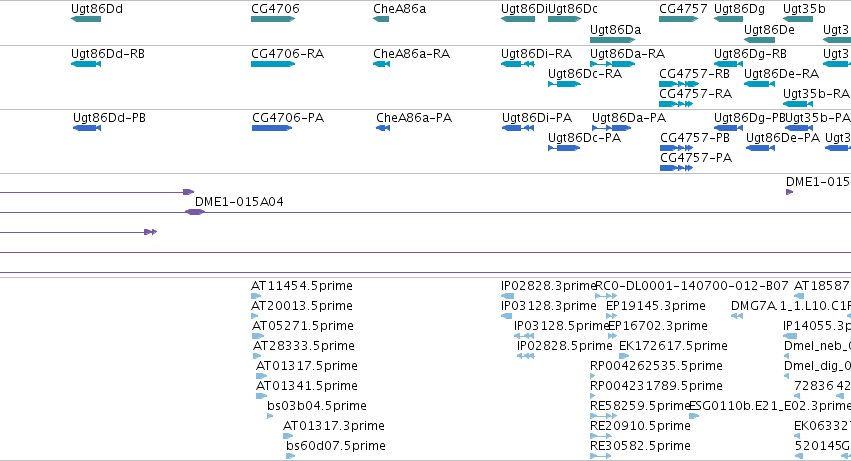Viewport: 851px width, 461px height.
Task: Select the AT01341.5prime EST label
Action: click(307, 387)
